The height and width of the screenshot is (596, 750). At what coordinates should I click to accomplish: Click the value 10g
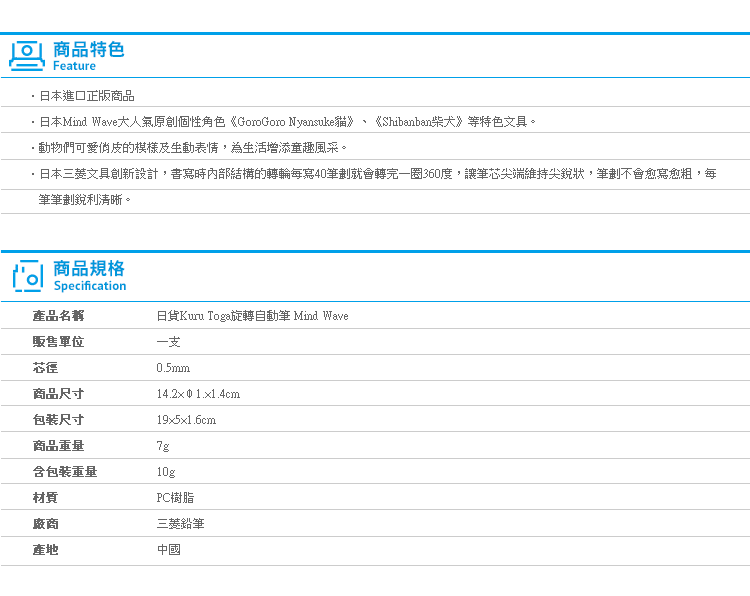click(x=166, y=472)
